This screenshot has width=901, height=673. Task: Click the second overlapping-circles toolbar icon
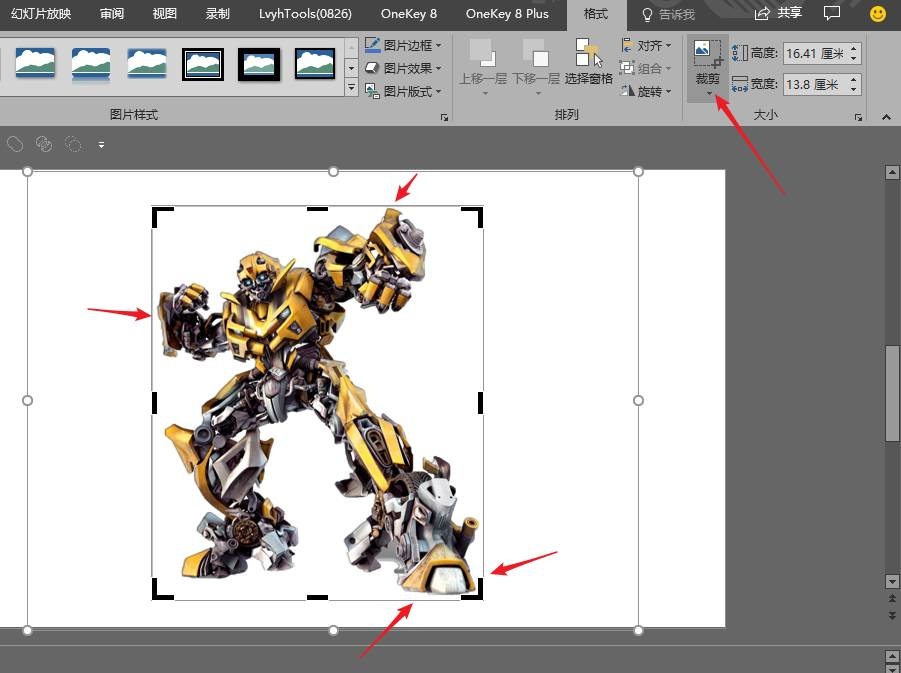pyautogui.click(x=44, y=144)
